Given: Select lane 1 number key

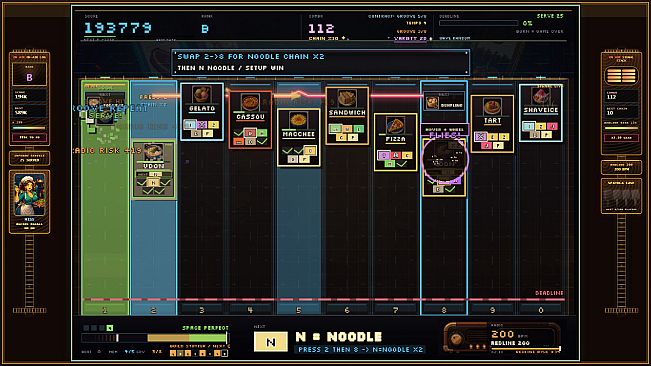Looking at the screenshot, I should click(105, 310).
